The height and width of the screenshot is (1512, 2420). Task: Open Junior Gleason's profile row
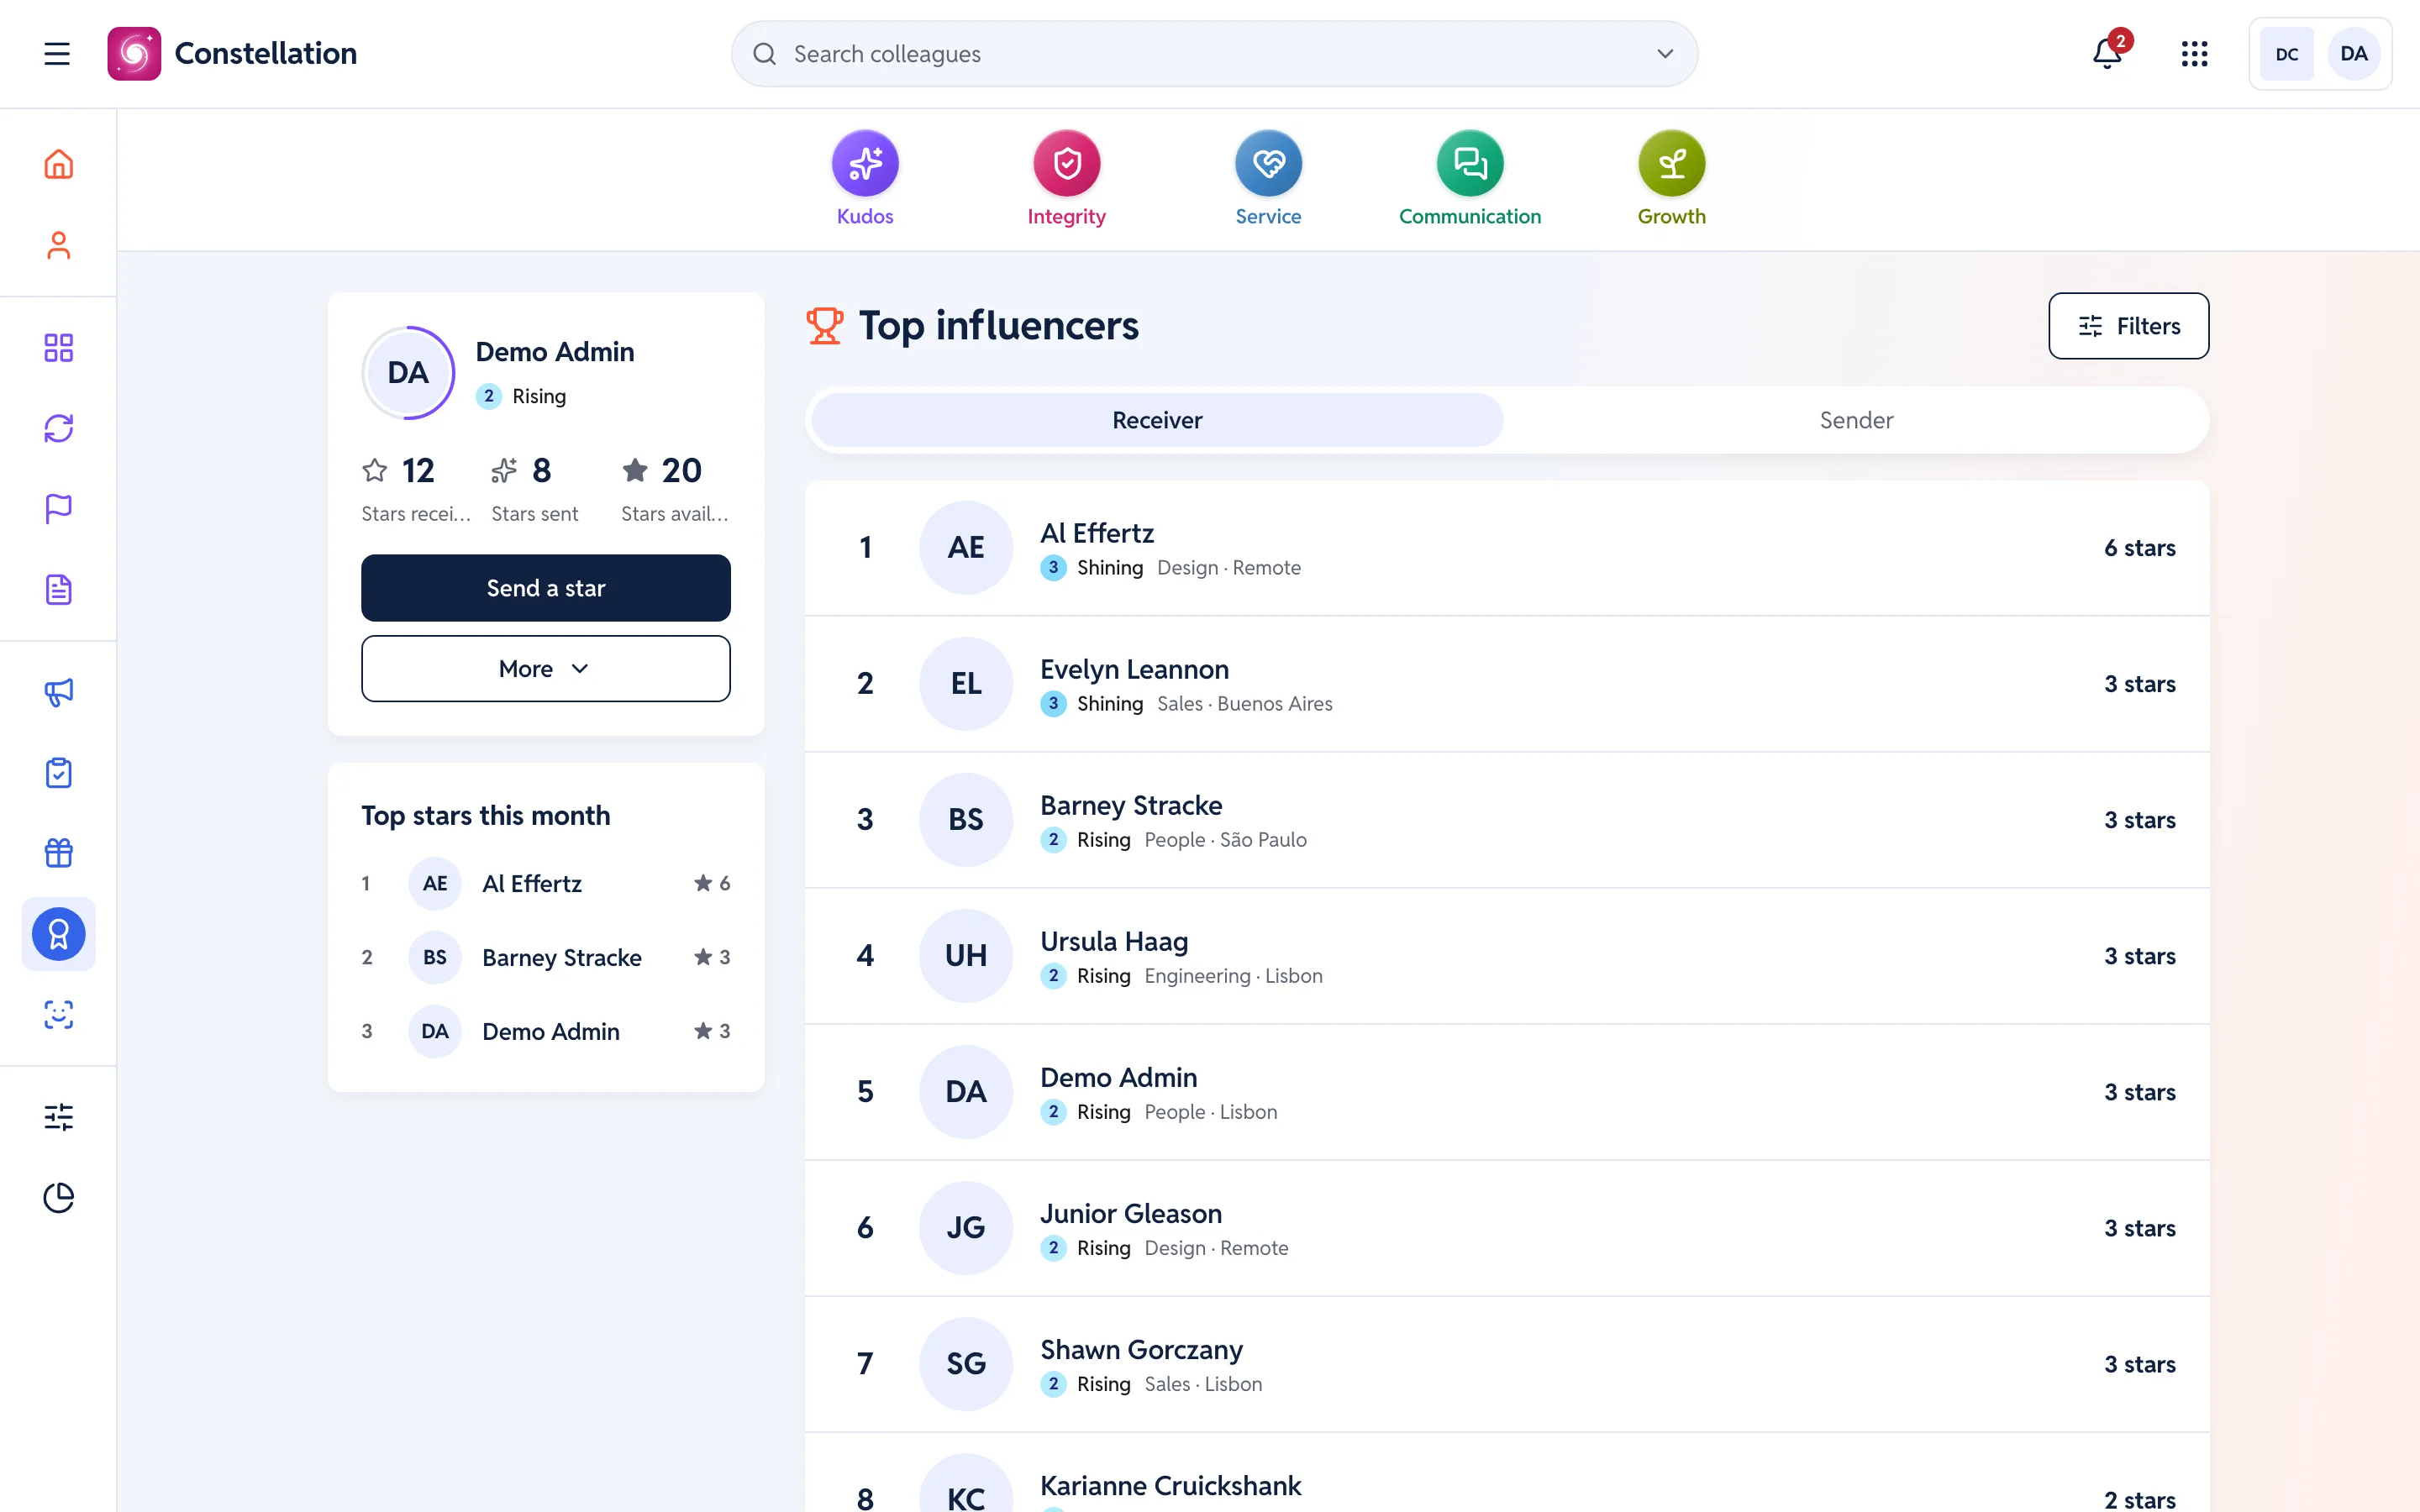[1507, 1228]
